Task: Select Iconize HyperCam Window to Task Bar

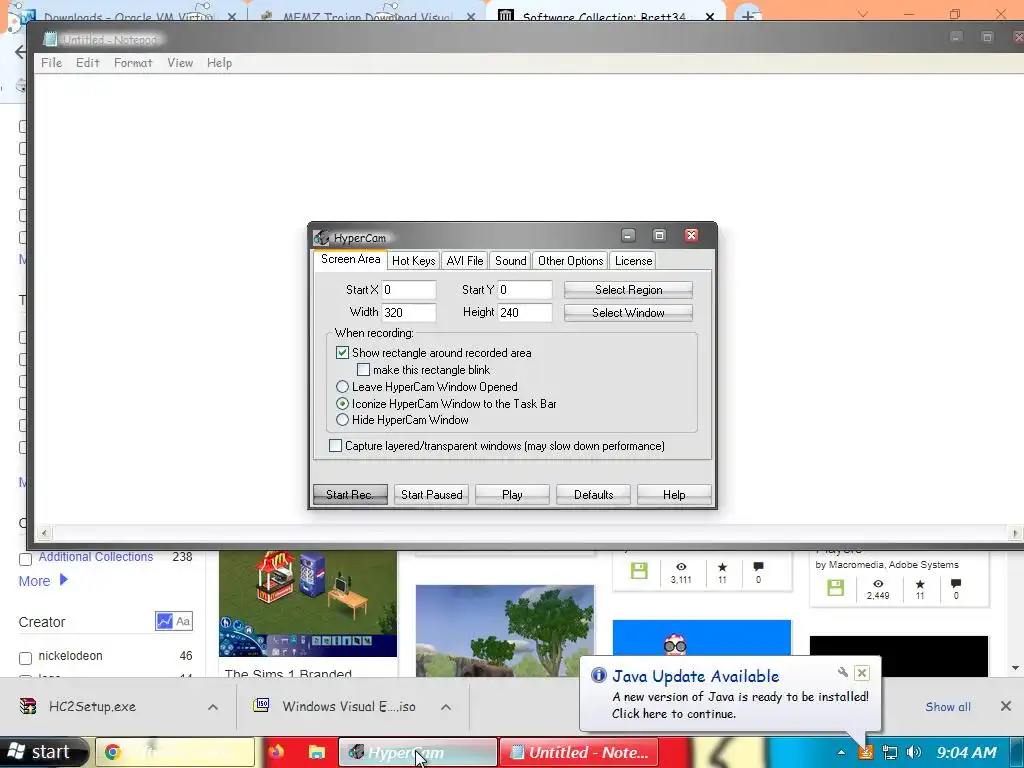Action: 342,404
